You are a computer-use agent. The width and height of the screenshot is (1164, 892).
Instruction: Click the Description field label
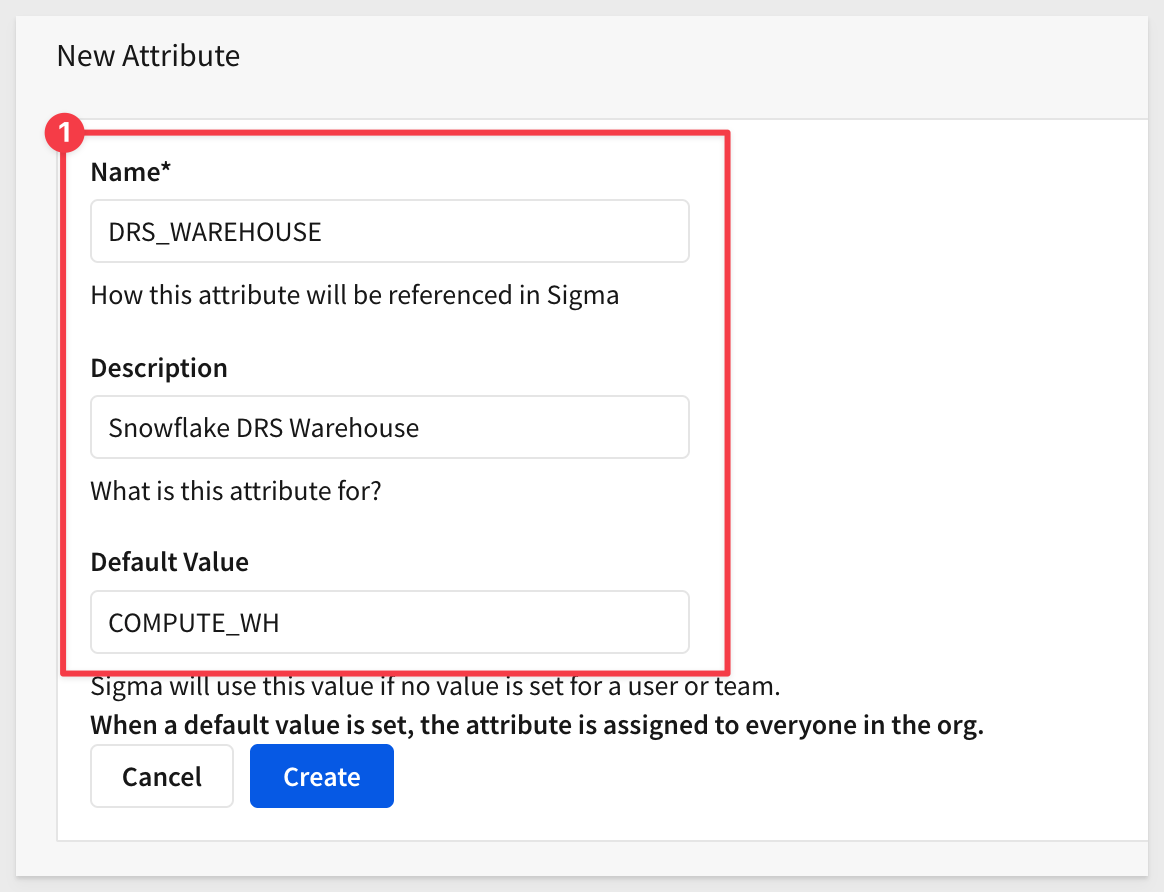pyautogui.click(x=159, y=369)
